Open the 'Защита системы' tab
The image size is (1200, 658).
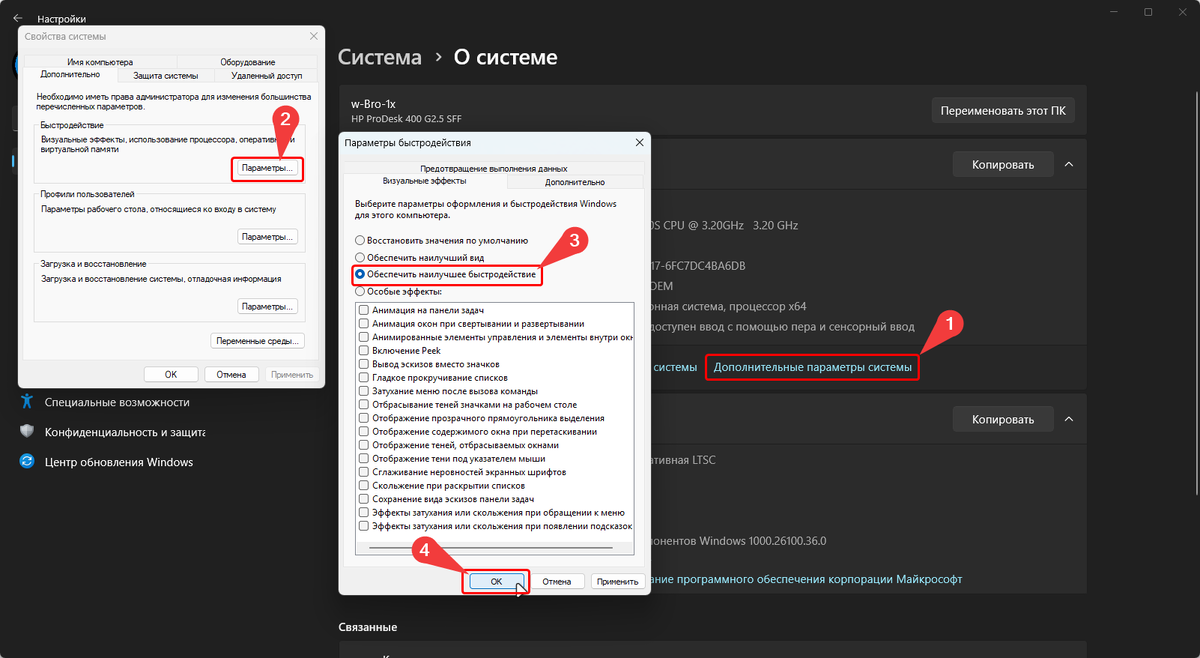[166, 76]
